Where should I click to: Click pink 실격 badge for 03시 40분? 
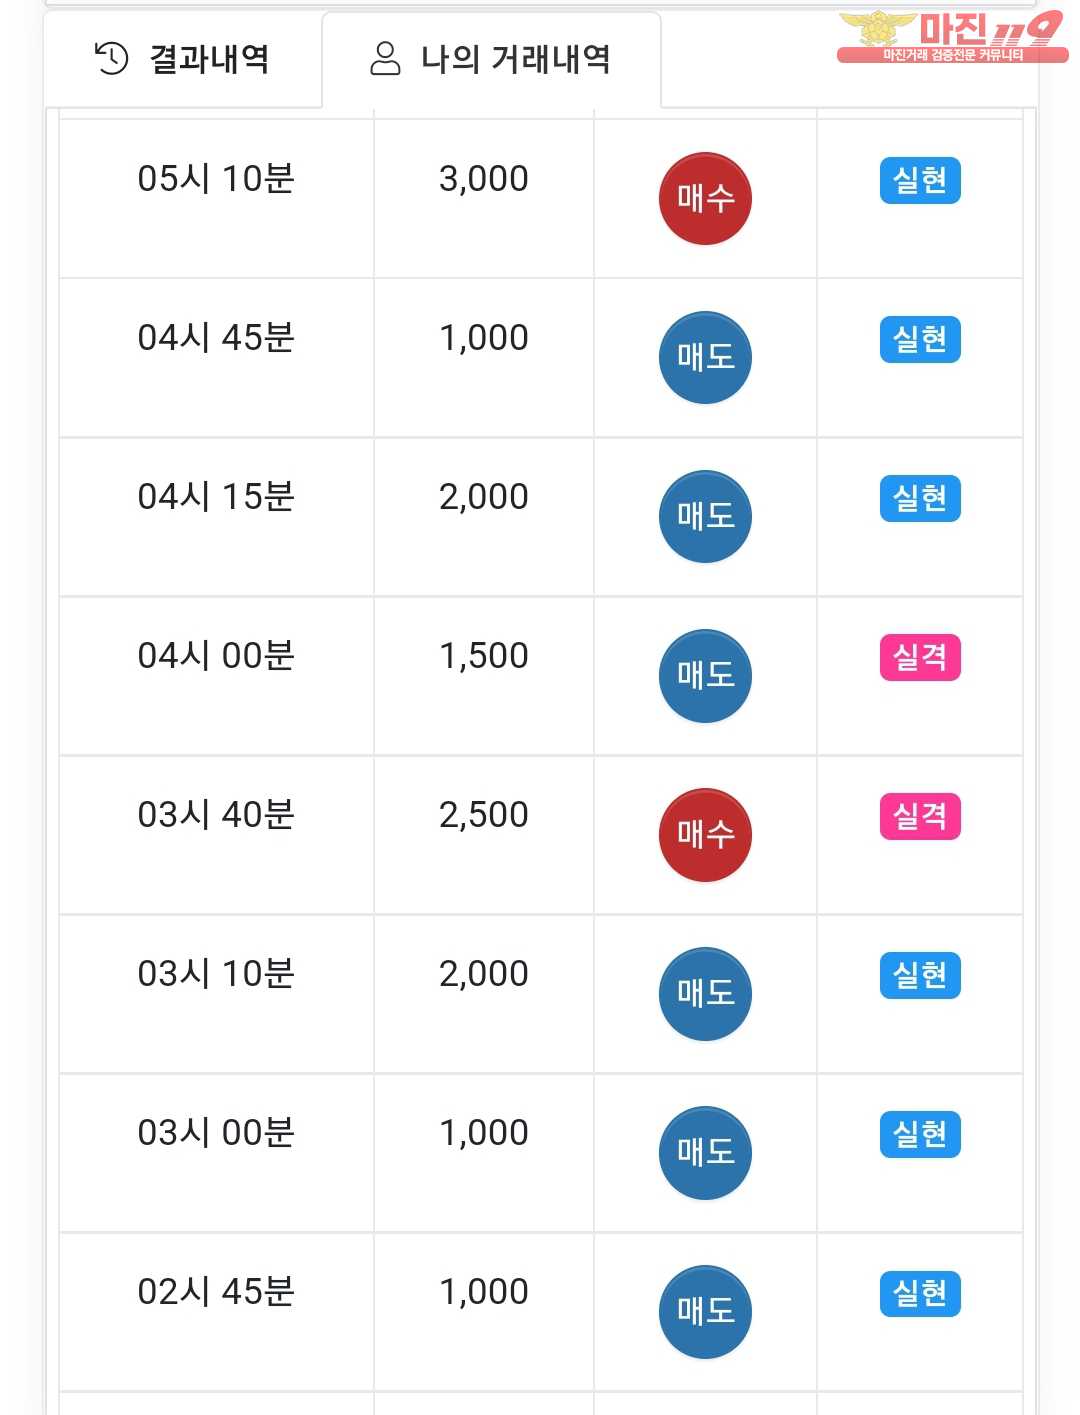pos(920,817)
